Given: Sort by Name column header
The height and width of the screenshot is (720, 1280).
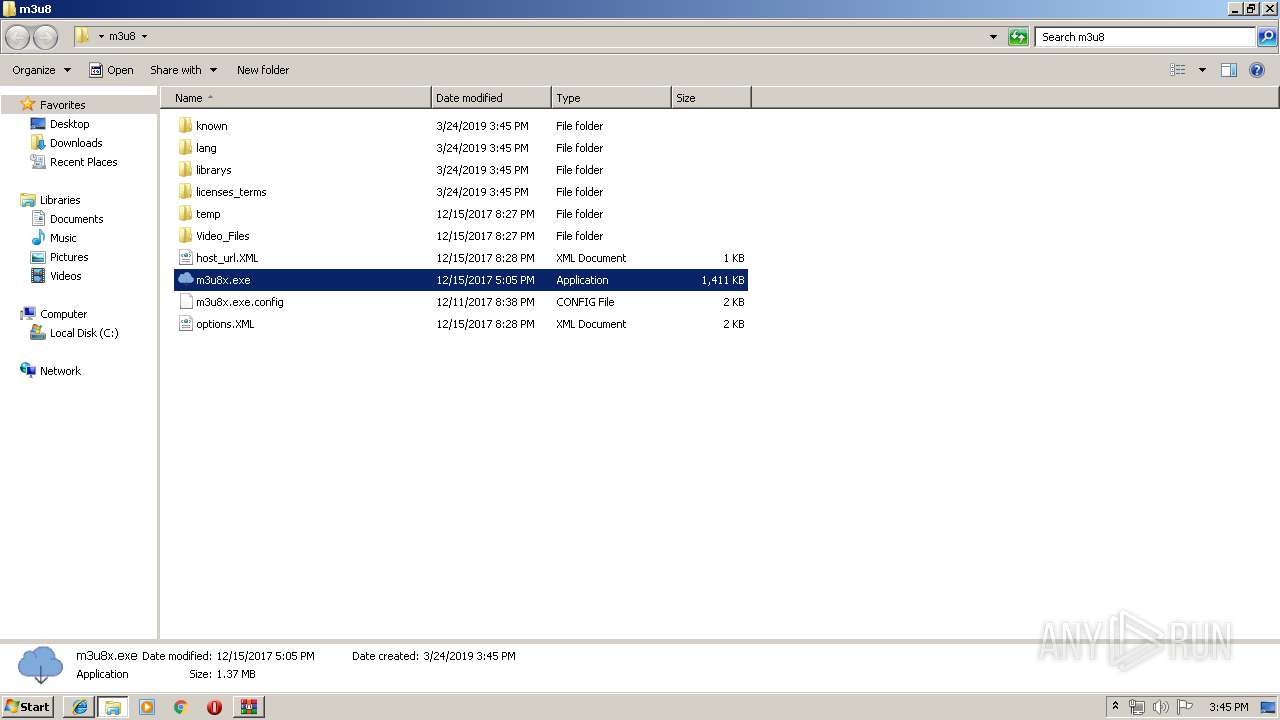Looking at the screenshot, I should [x=296, y=98].
